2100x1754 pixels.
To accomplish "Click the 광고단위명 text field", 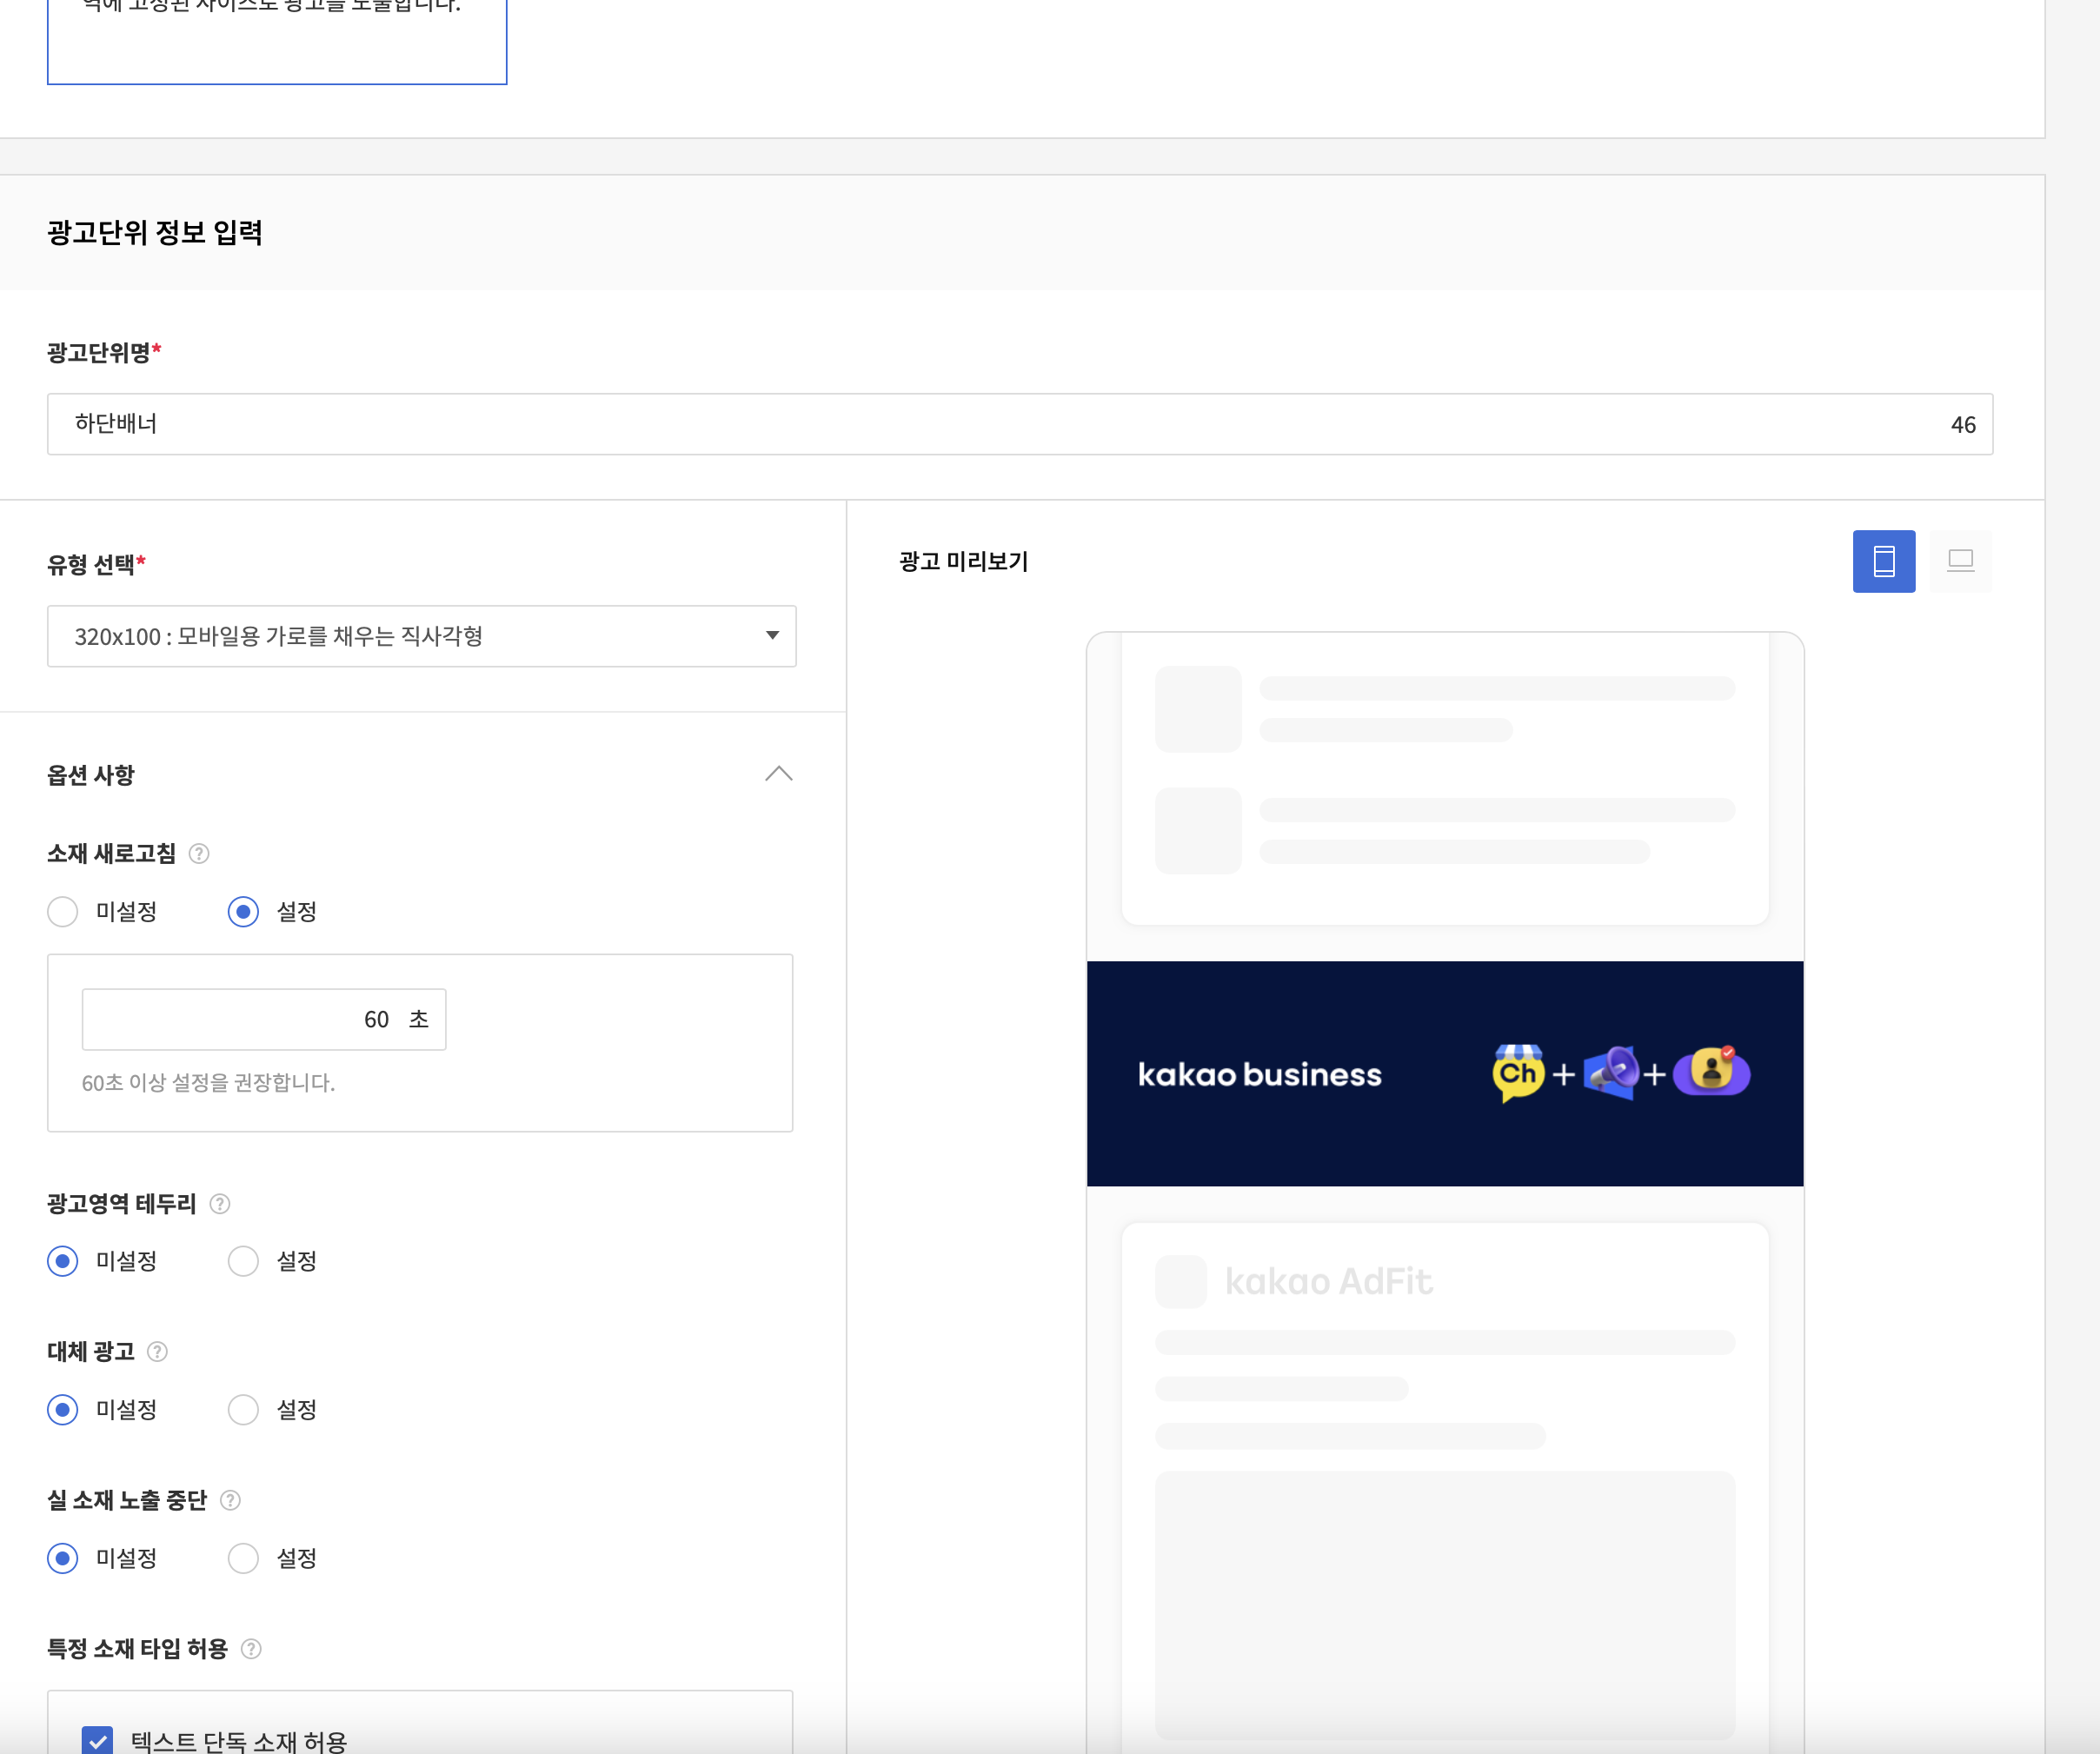I will point(1000,424).
